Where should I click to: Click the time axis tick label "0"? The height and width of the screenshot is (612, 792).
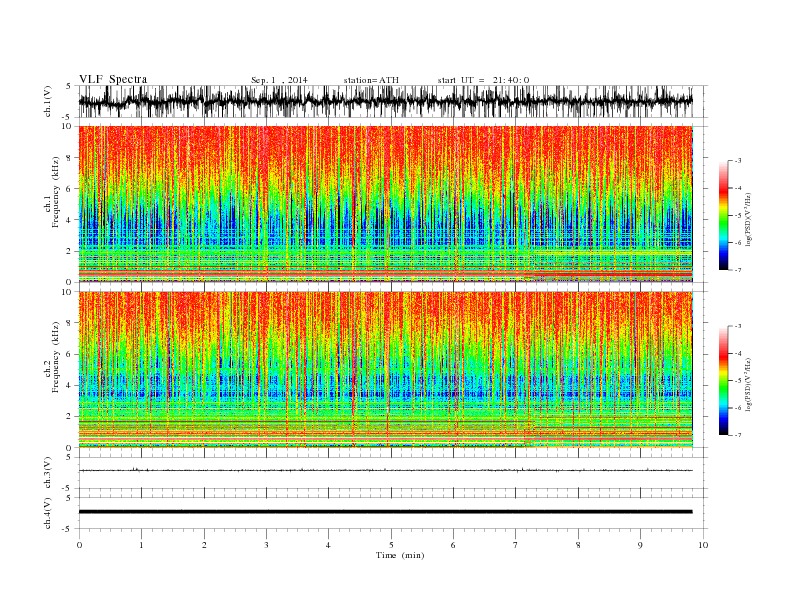(79, 545)
